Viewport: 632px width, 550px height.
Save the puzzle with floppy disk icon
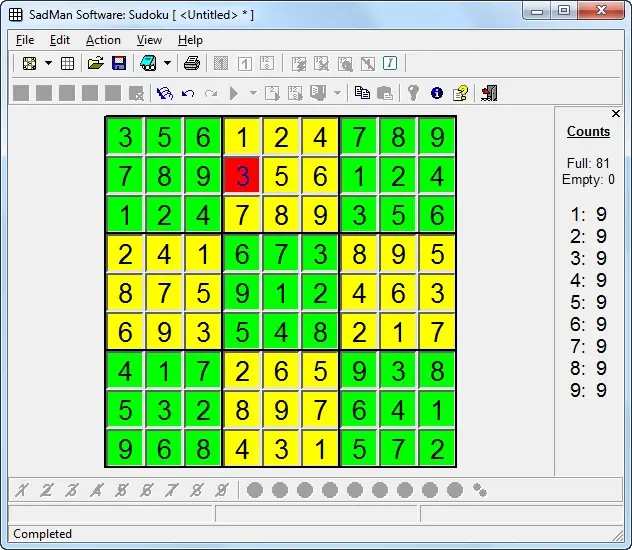pyautogui.click(x=119, y=63)
